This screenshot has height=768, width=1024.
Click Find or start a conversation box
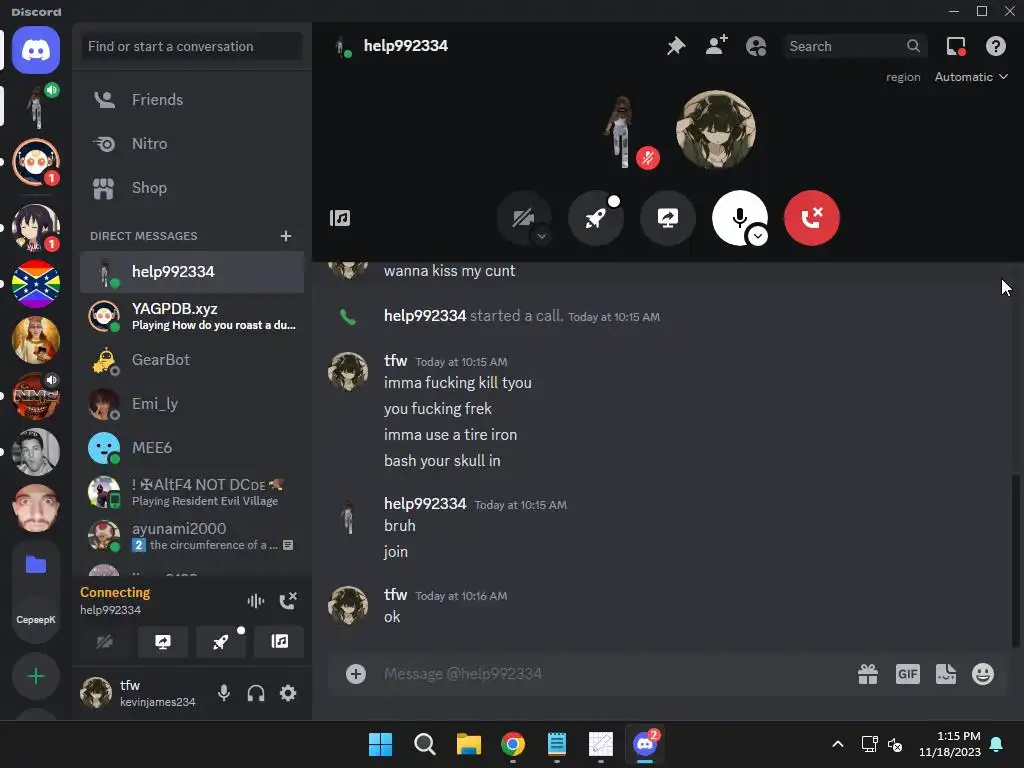192,46
